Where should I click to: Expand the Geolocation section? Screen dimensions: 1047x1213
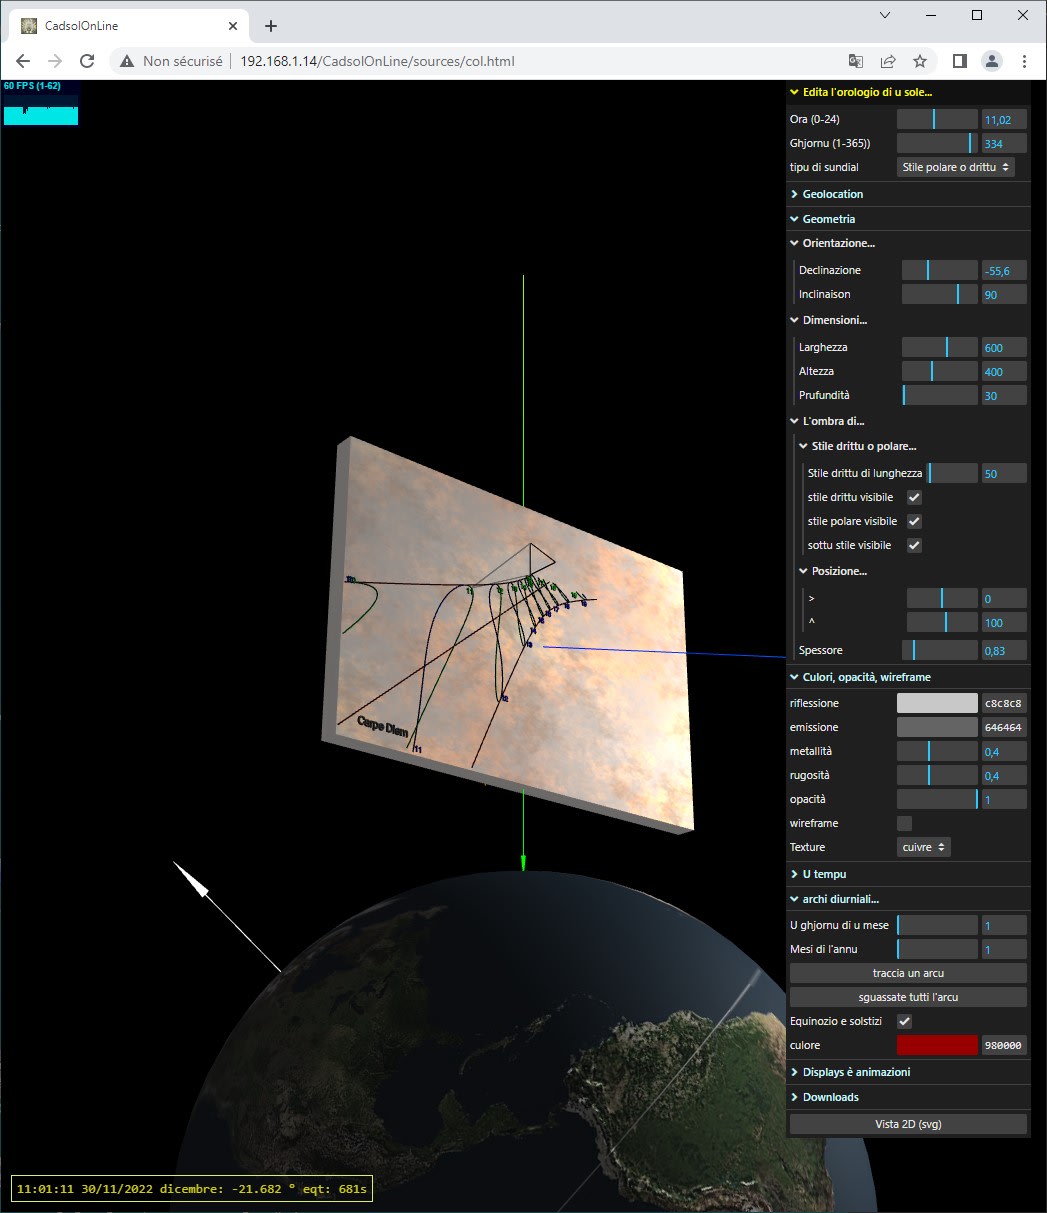point(908,194)
